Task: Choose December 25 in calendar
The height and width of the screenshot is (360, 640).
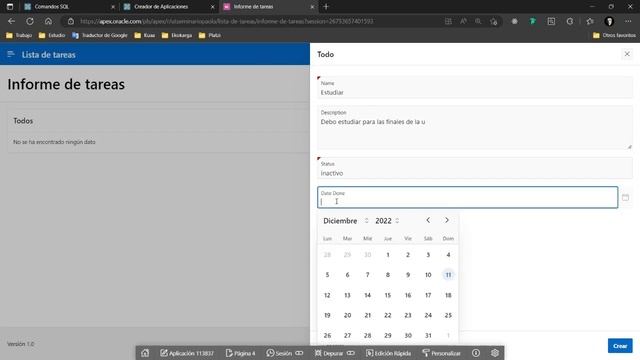Action: (x=448, y=315)
